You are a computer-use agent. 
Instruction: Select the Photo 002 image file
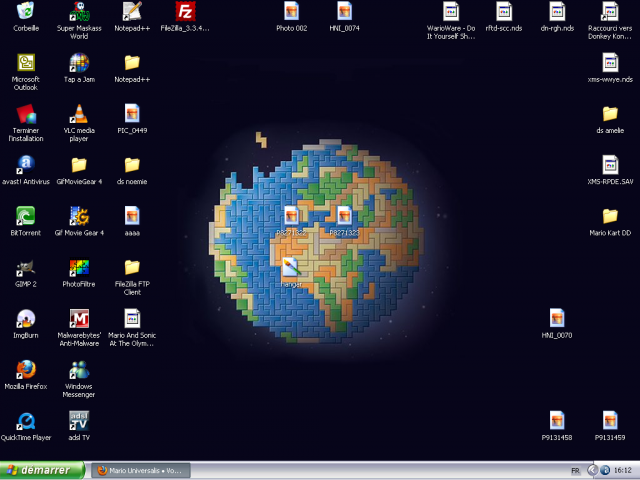291,11
